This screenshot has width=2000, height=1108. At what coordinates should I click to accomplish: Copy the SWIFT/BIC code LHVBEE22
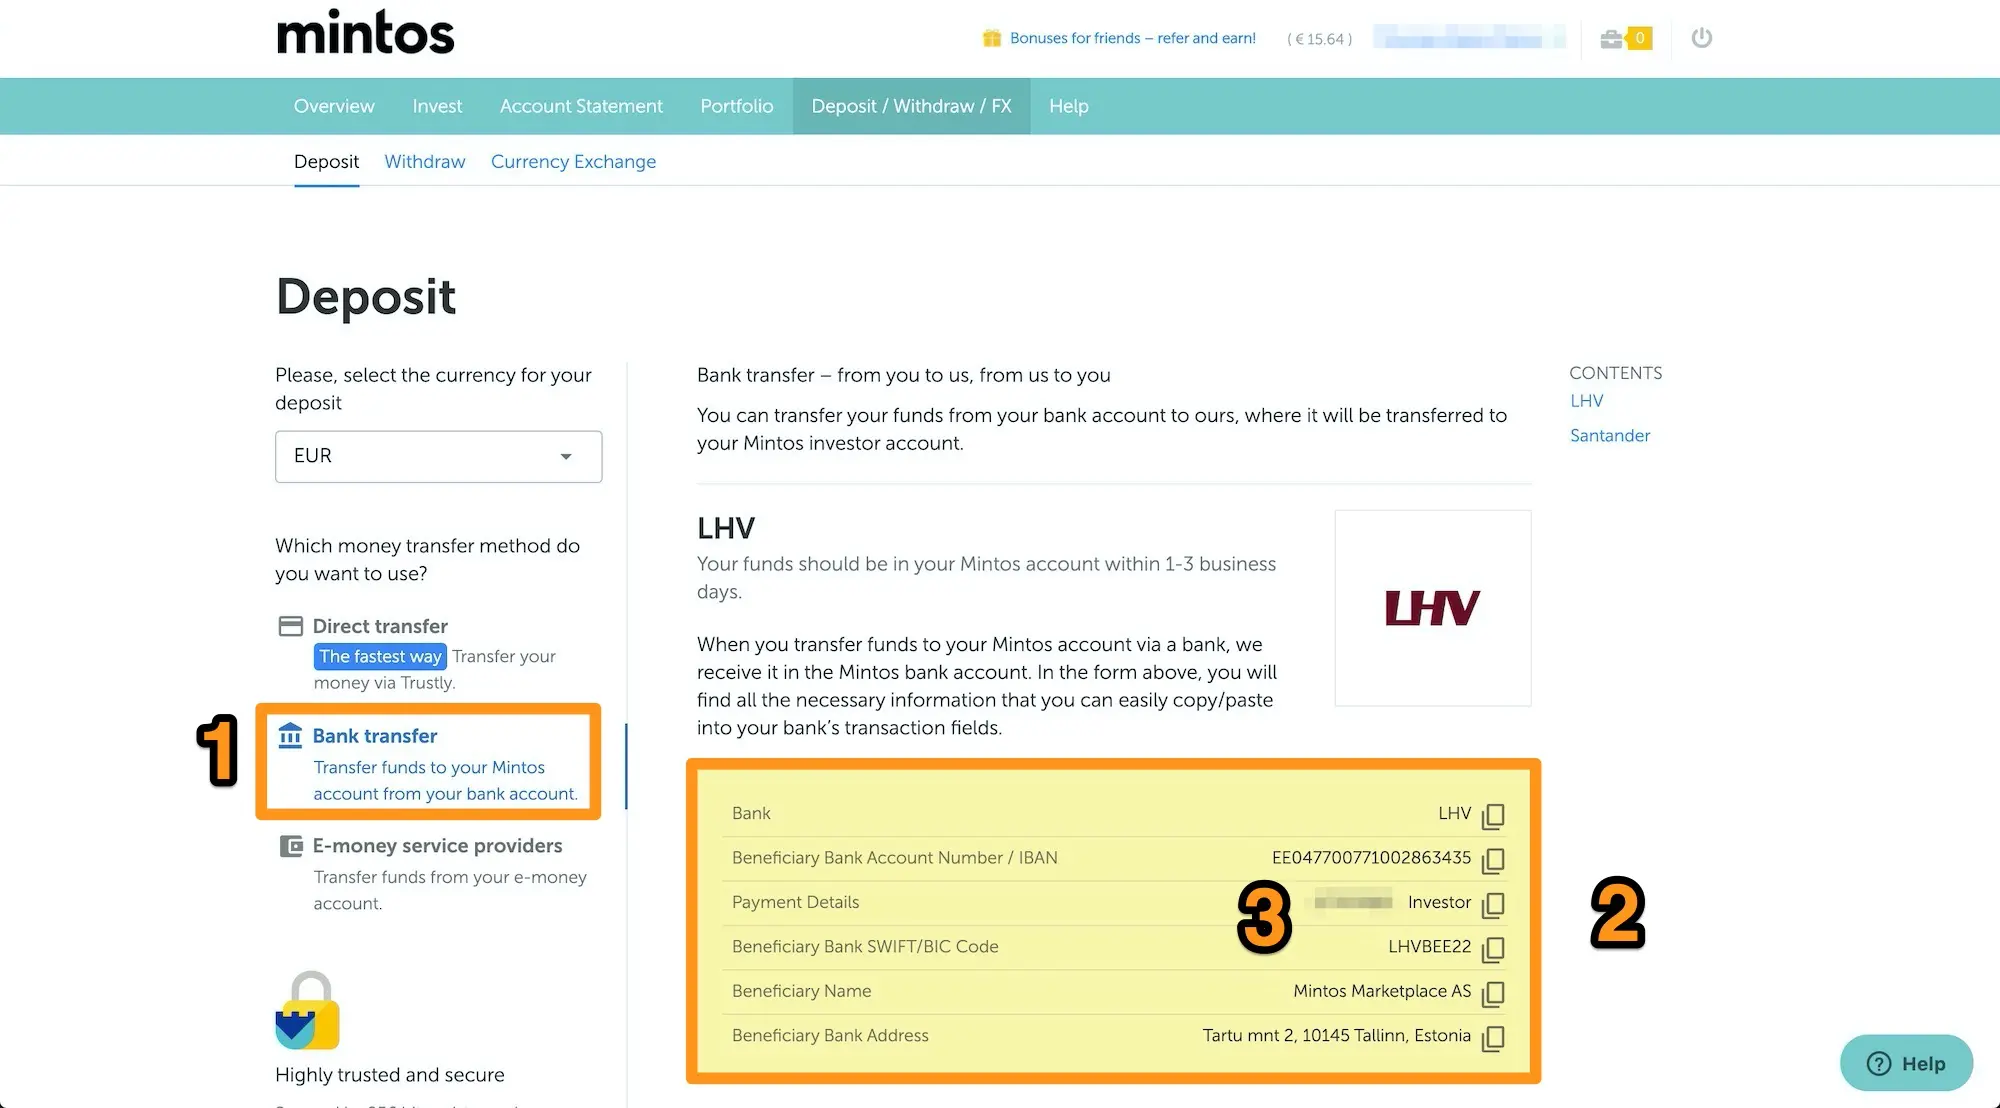click(1493, 948)
